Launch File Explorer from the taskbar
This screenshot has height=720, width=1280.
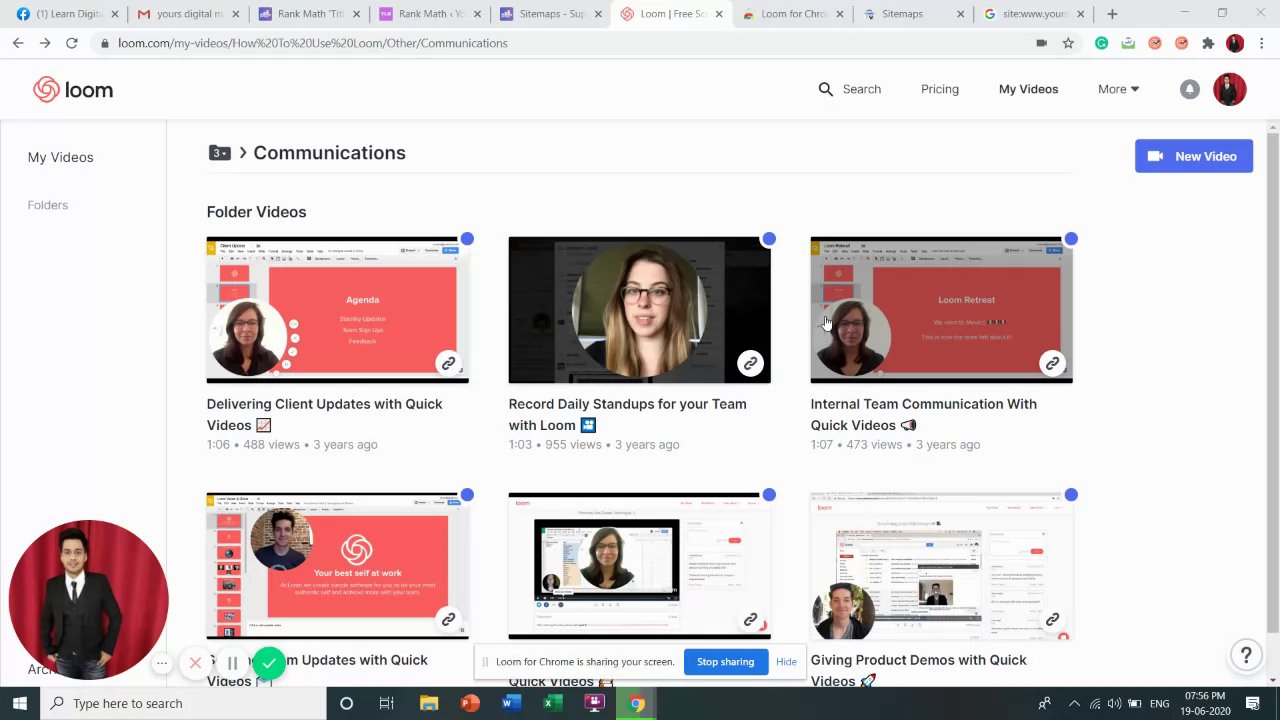(428, 703)
